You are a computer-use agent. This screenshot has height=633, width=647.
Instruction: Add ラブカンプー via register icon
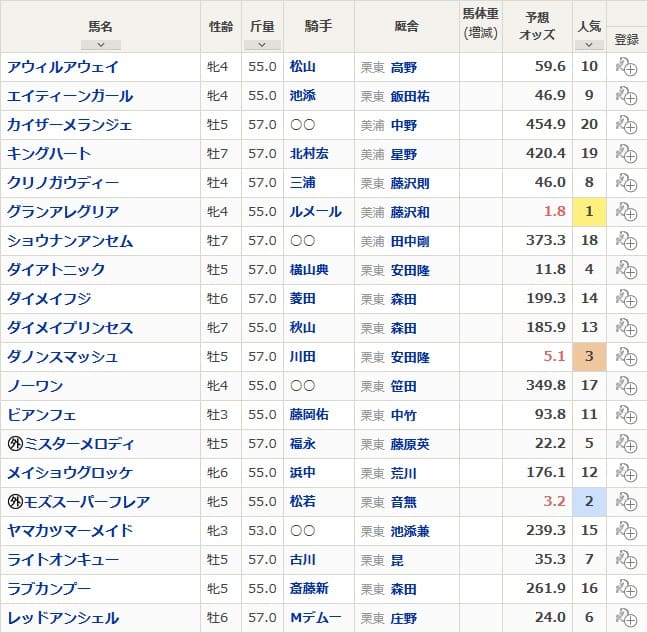[x=626, y=589]
